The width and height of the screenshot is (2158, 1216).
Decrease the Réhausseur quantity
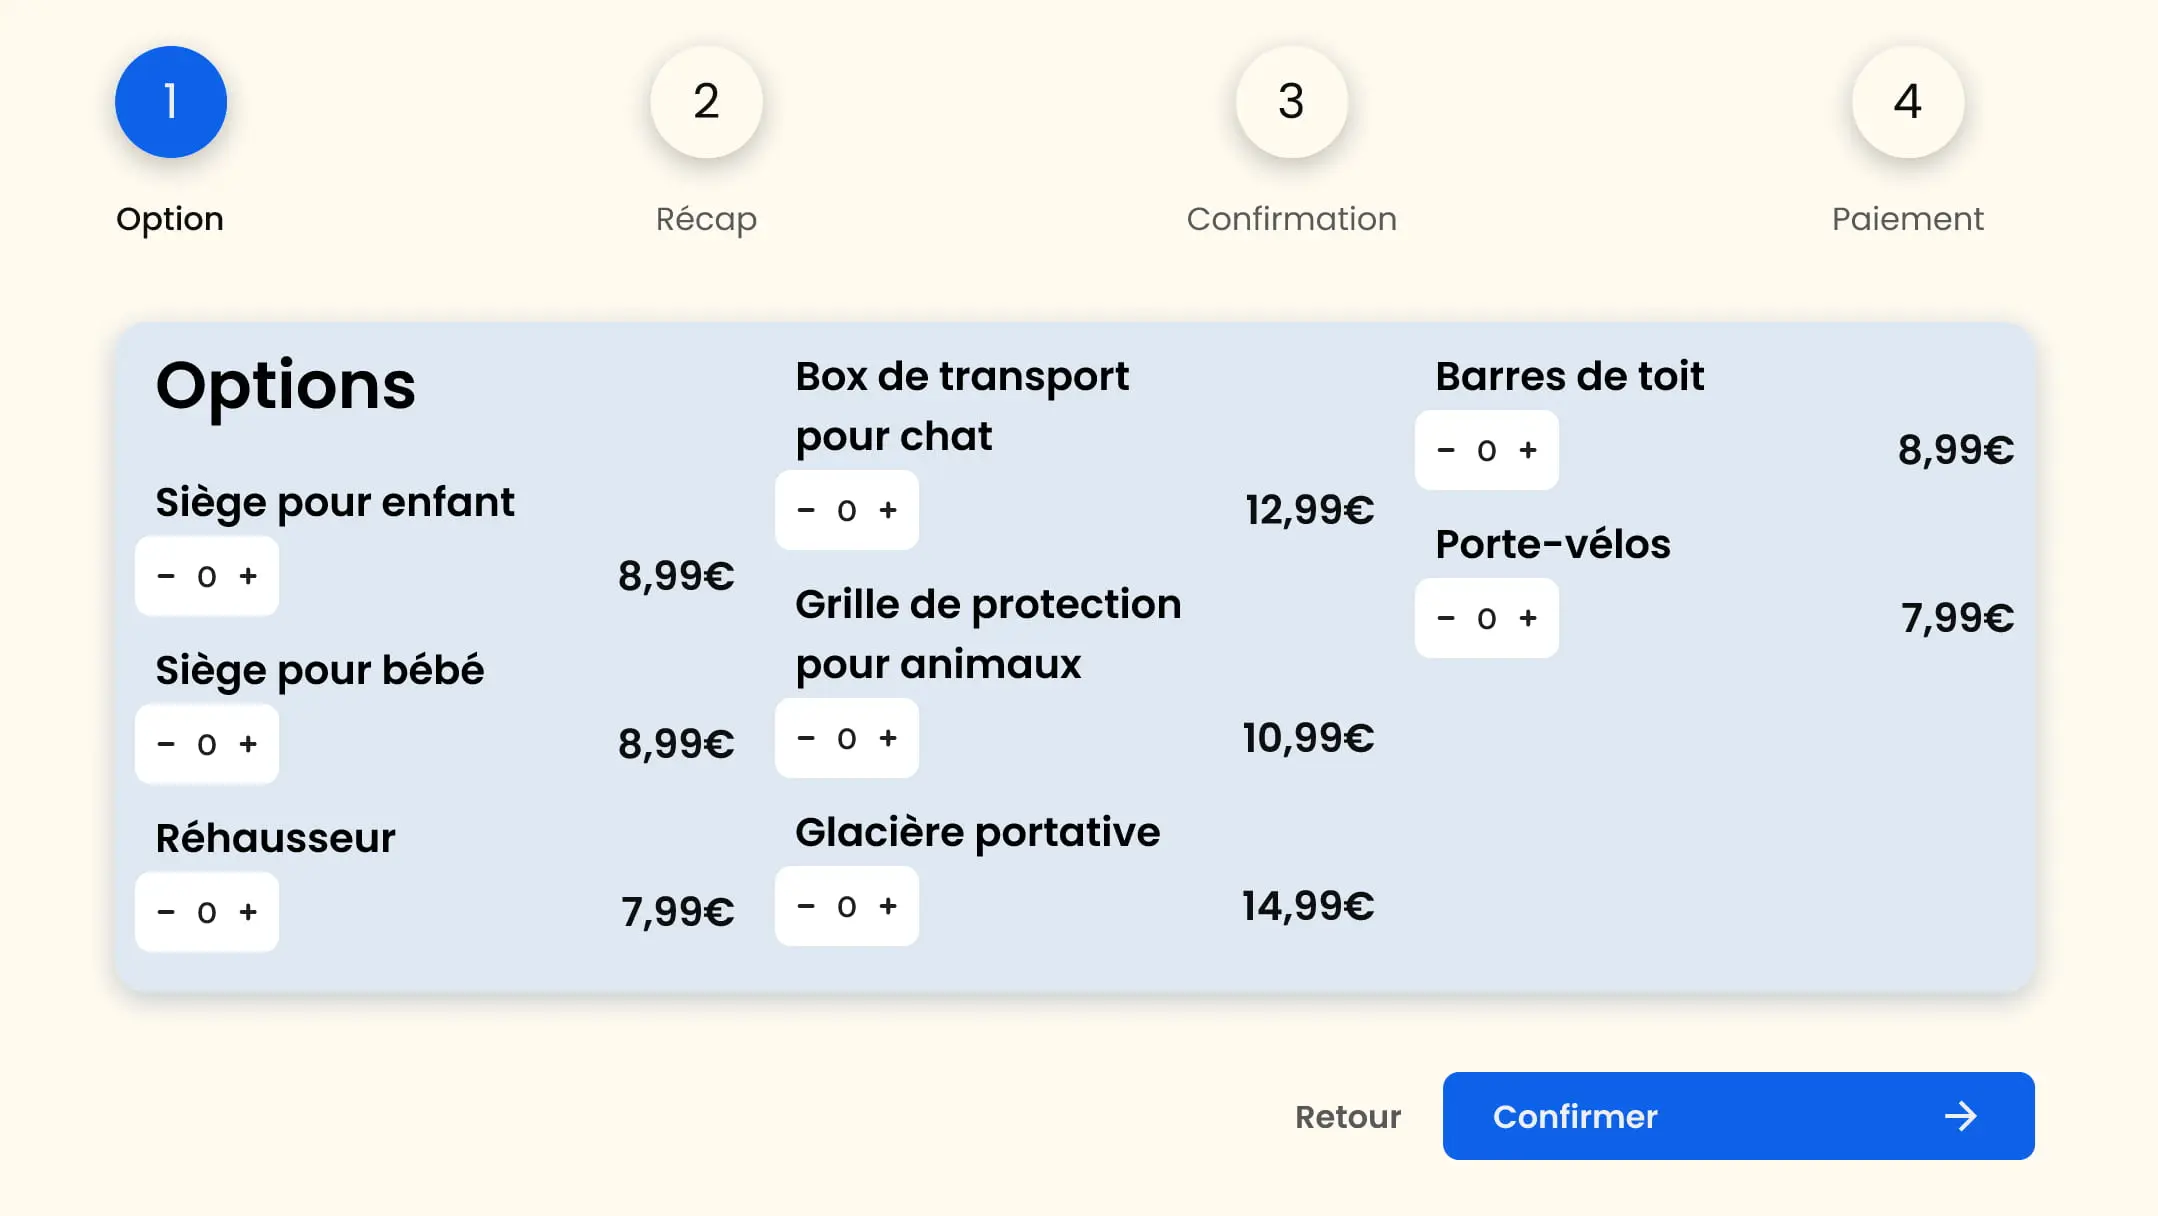[x=166, y=911]
